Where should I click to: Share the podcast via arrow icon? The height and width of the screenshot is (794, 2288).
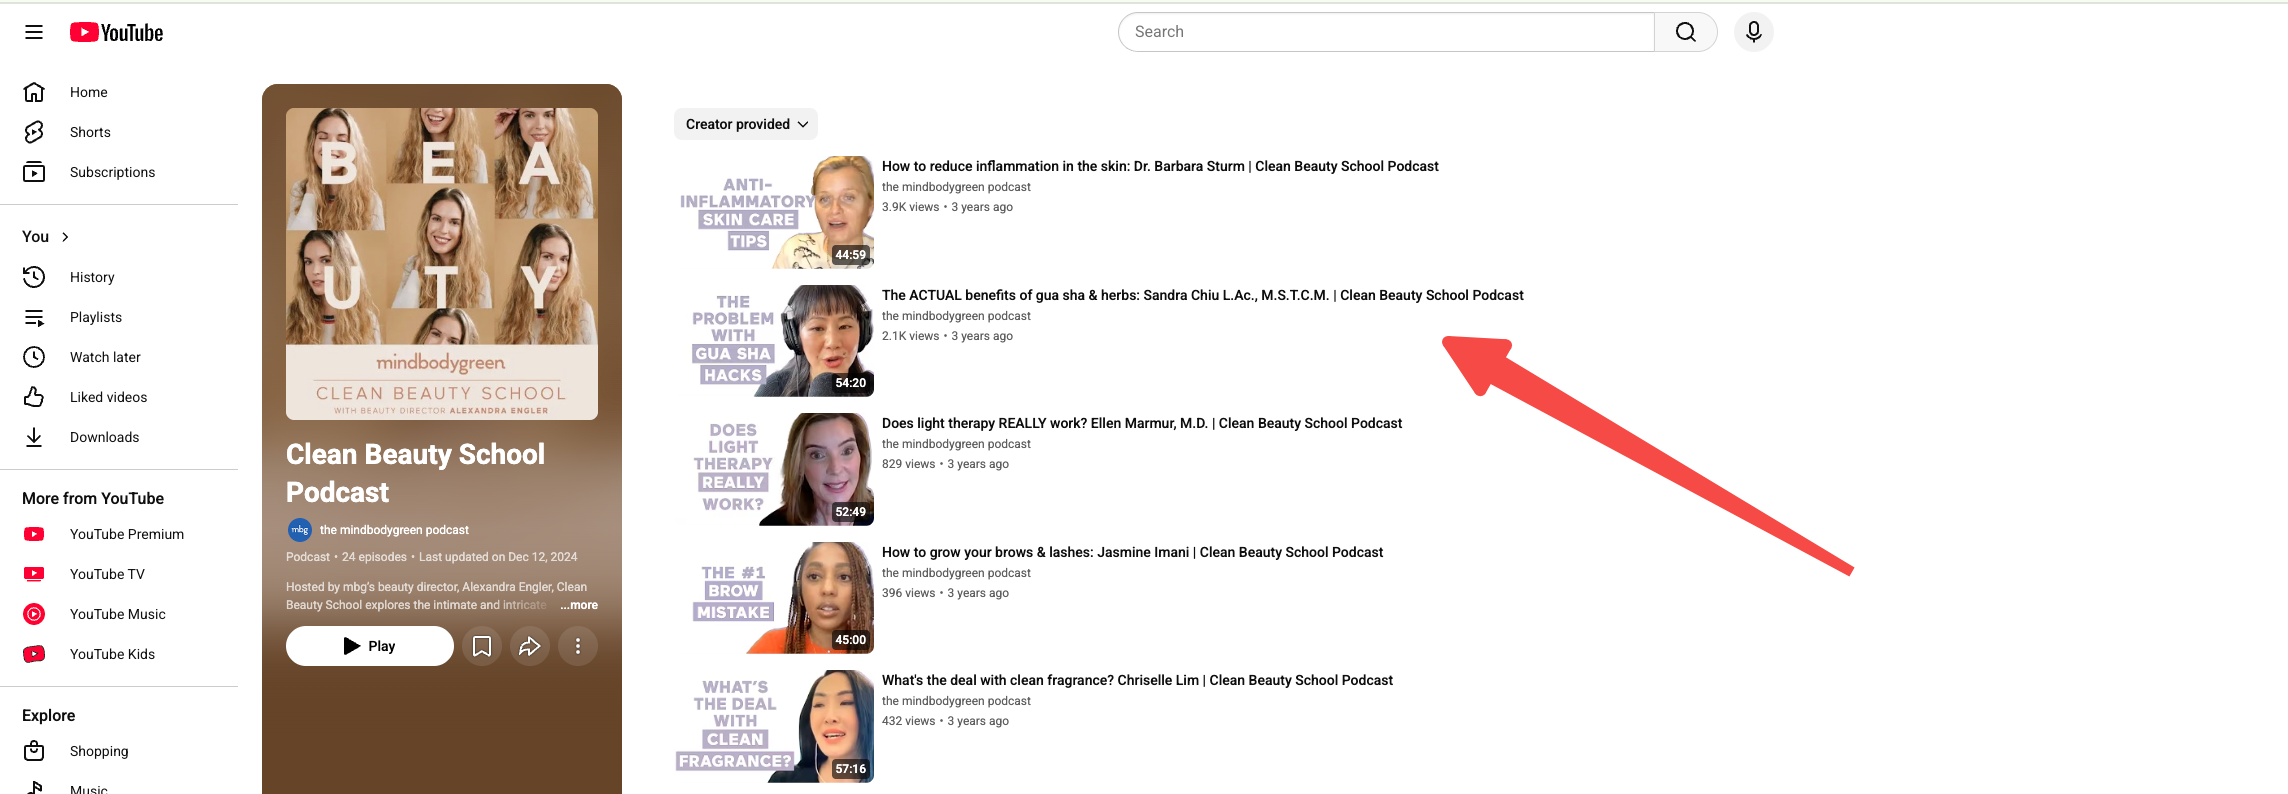click(530, 646)
